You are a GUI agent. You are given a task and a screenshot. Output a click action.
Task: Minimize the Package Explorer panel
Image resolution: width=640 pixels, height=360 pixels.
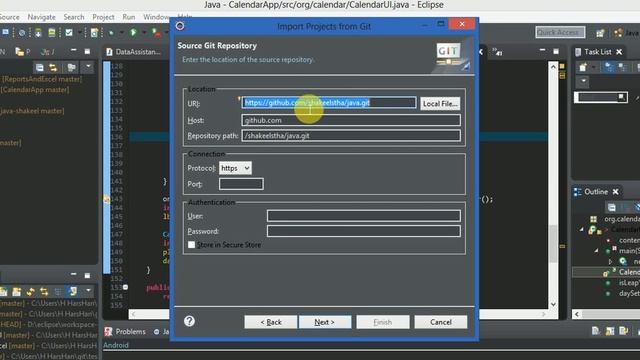73,51
